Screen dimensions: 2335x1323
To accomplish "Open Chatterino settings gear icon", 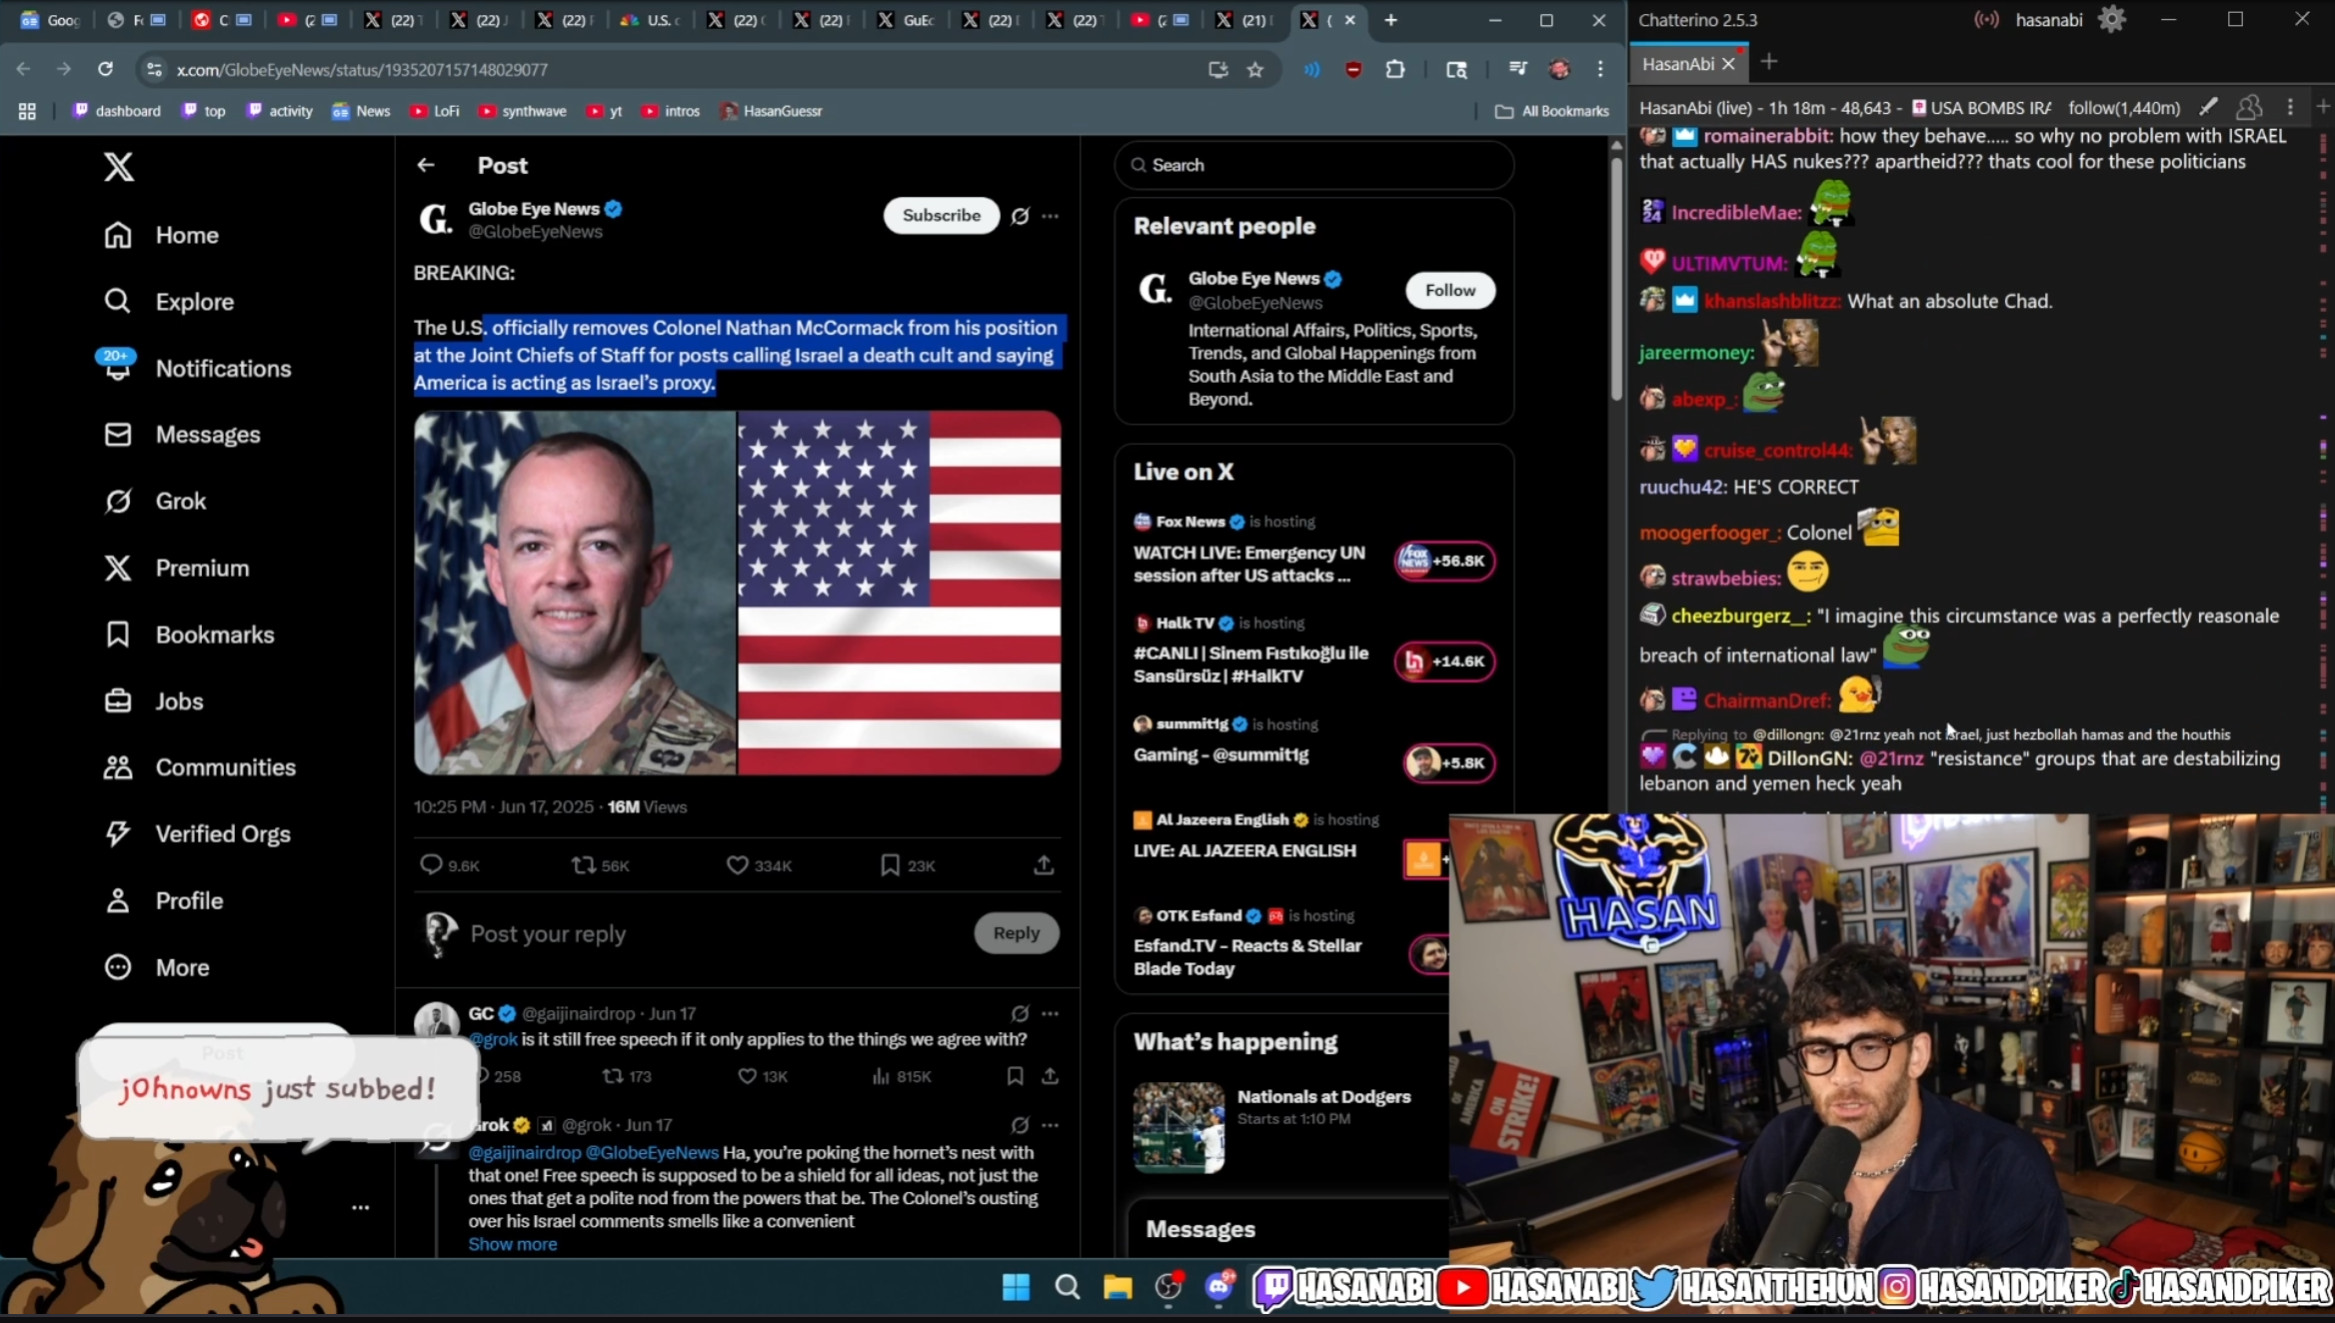I will (x=2112, y=19).
